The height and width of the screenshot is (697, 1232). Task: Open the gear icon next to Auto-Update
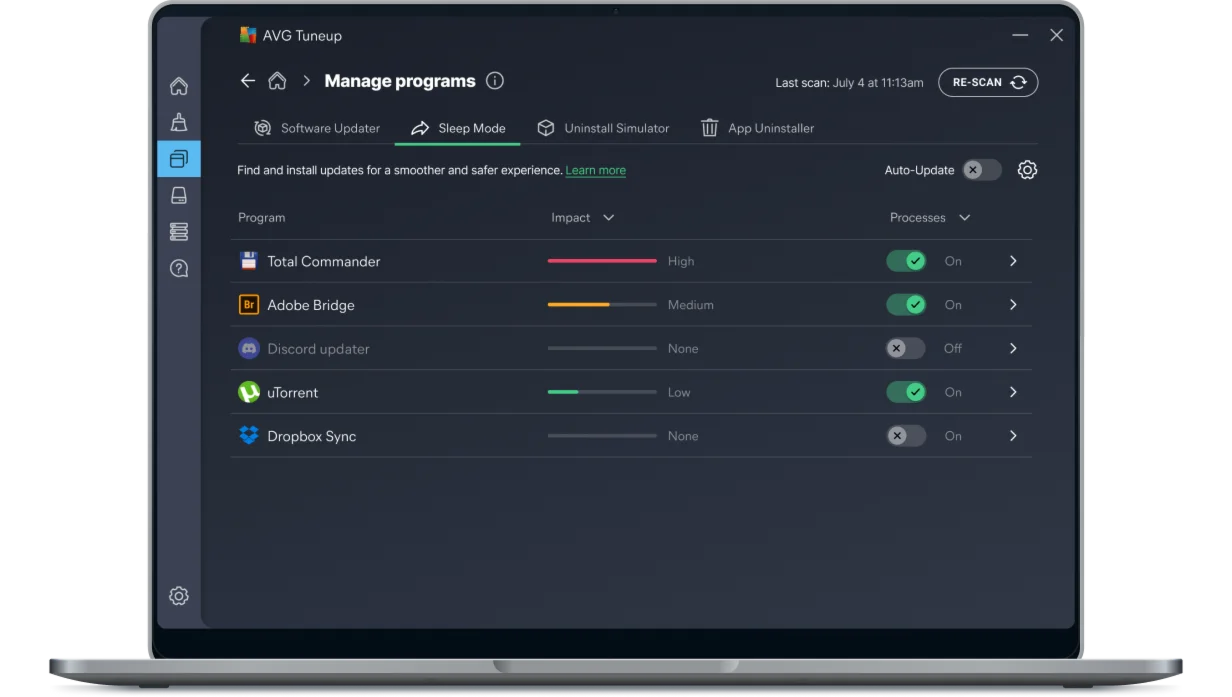click(x=1027, y=170)
